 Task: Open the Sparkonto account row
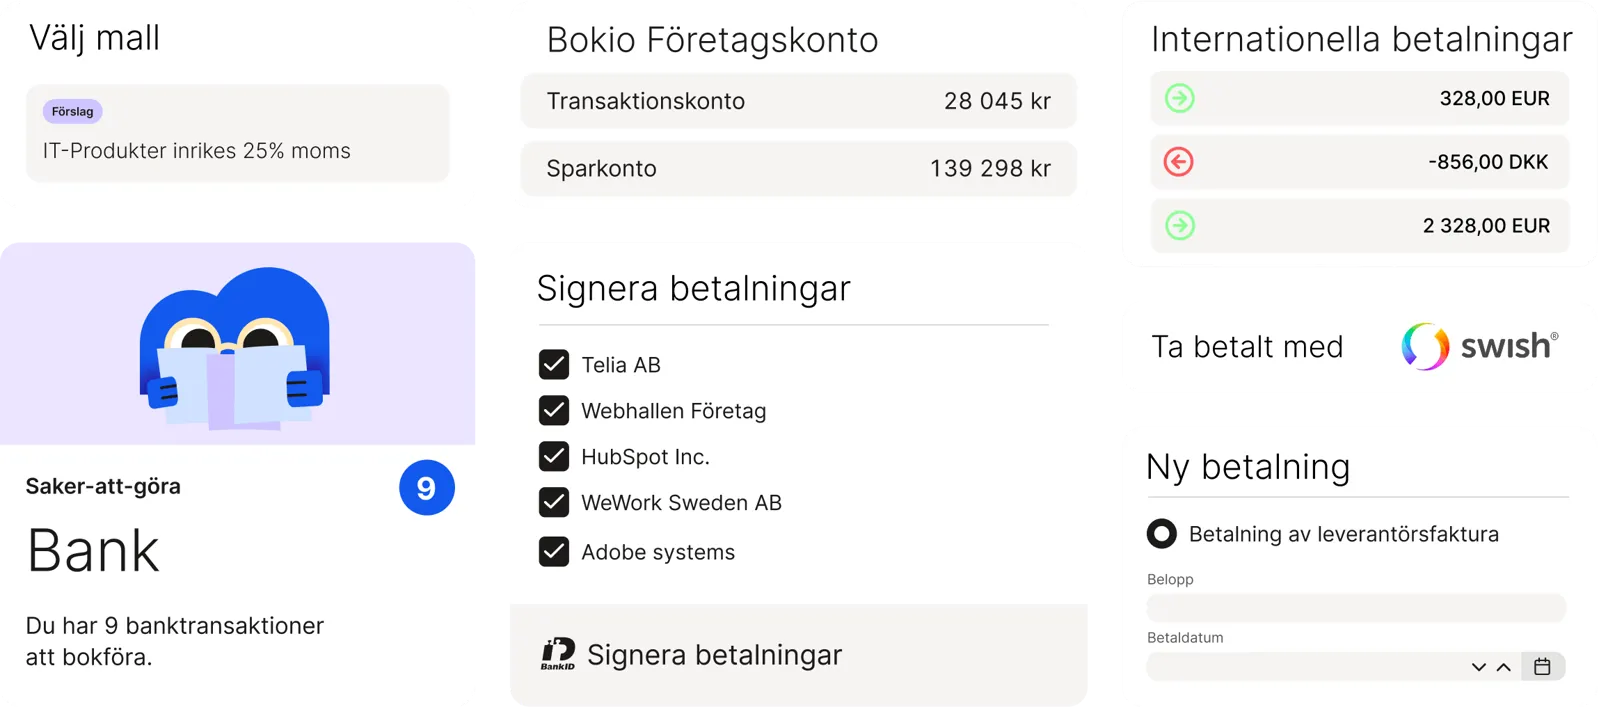[798, 168]
